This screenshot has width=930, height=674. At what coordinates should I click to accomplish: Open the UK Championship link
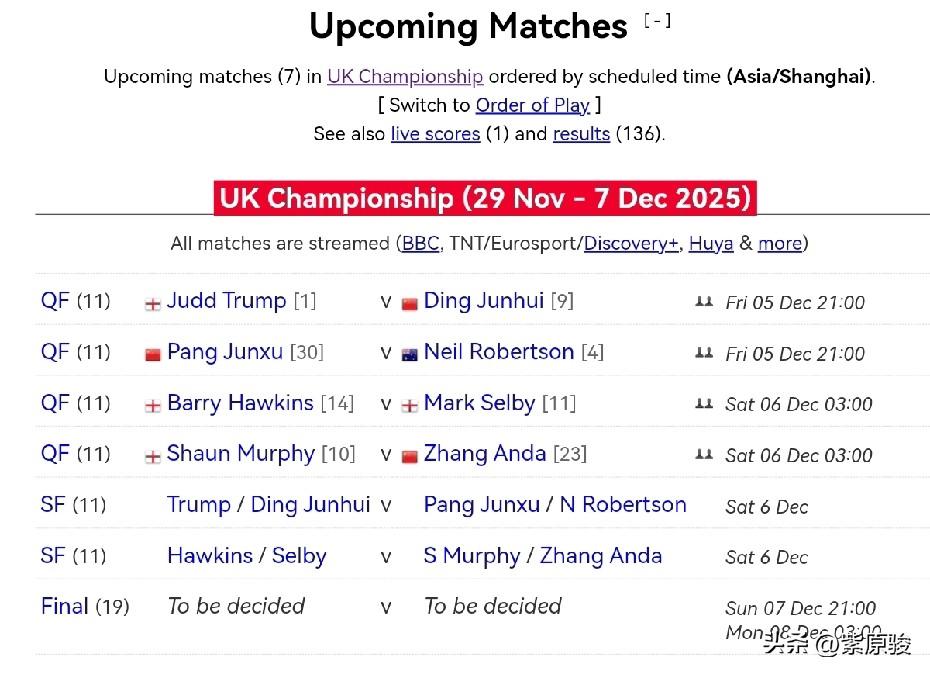coord(405,76)
